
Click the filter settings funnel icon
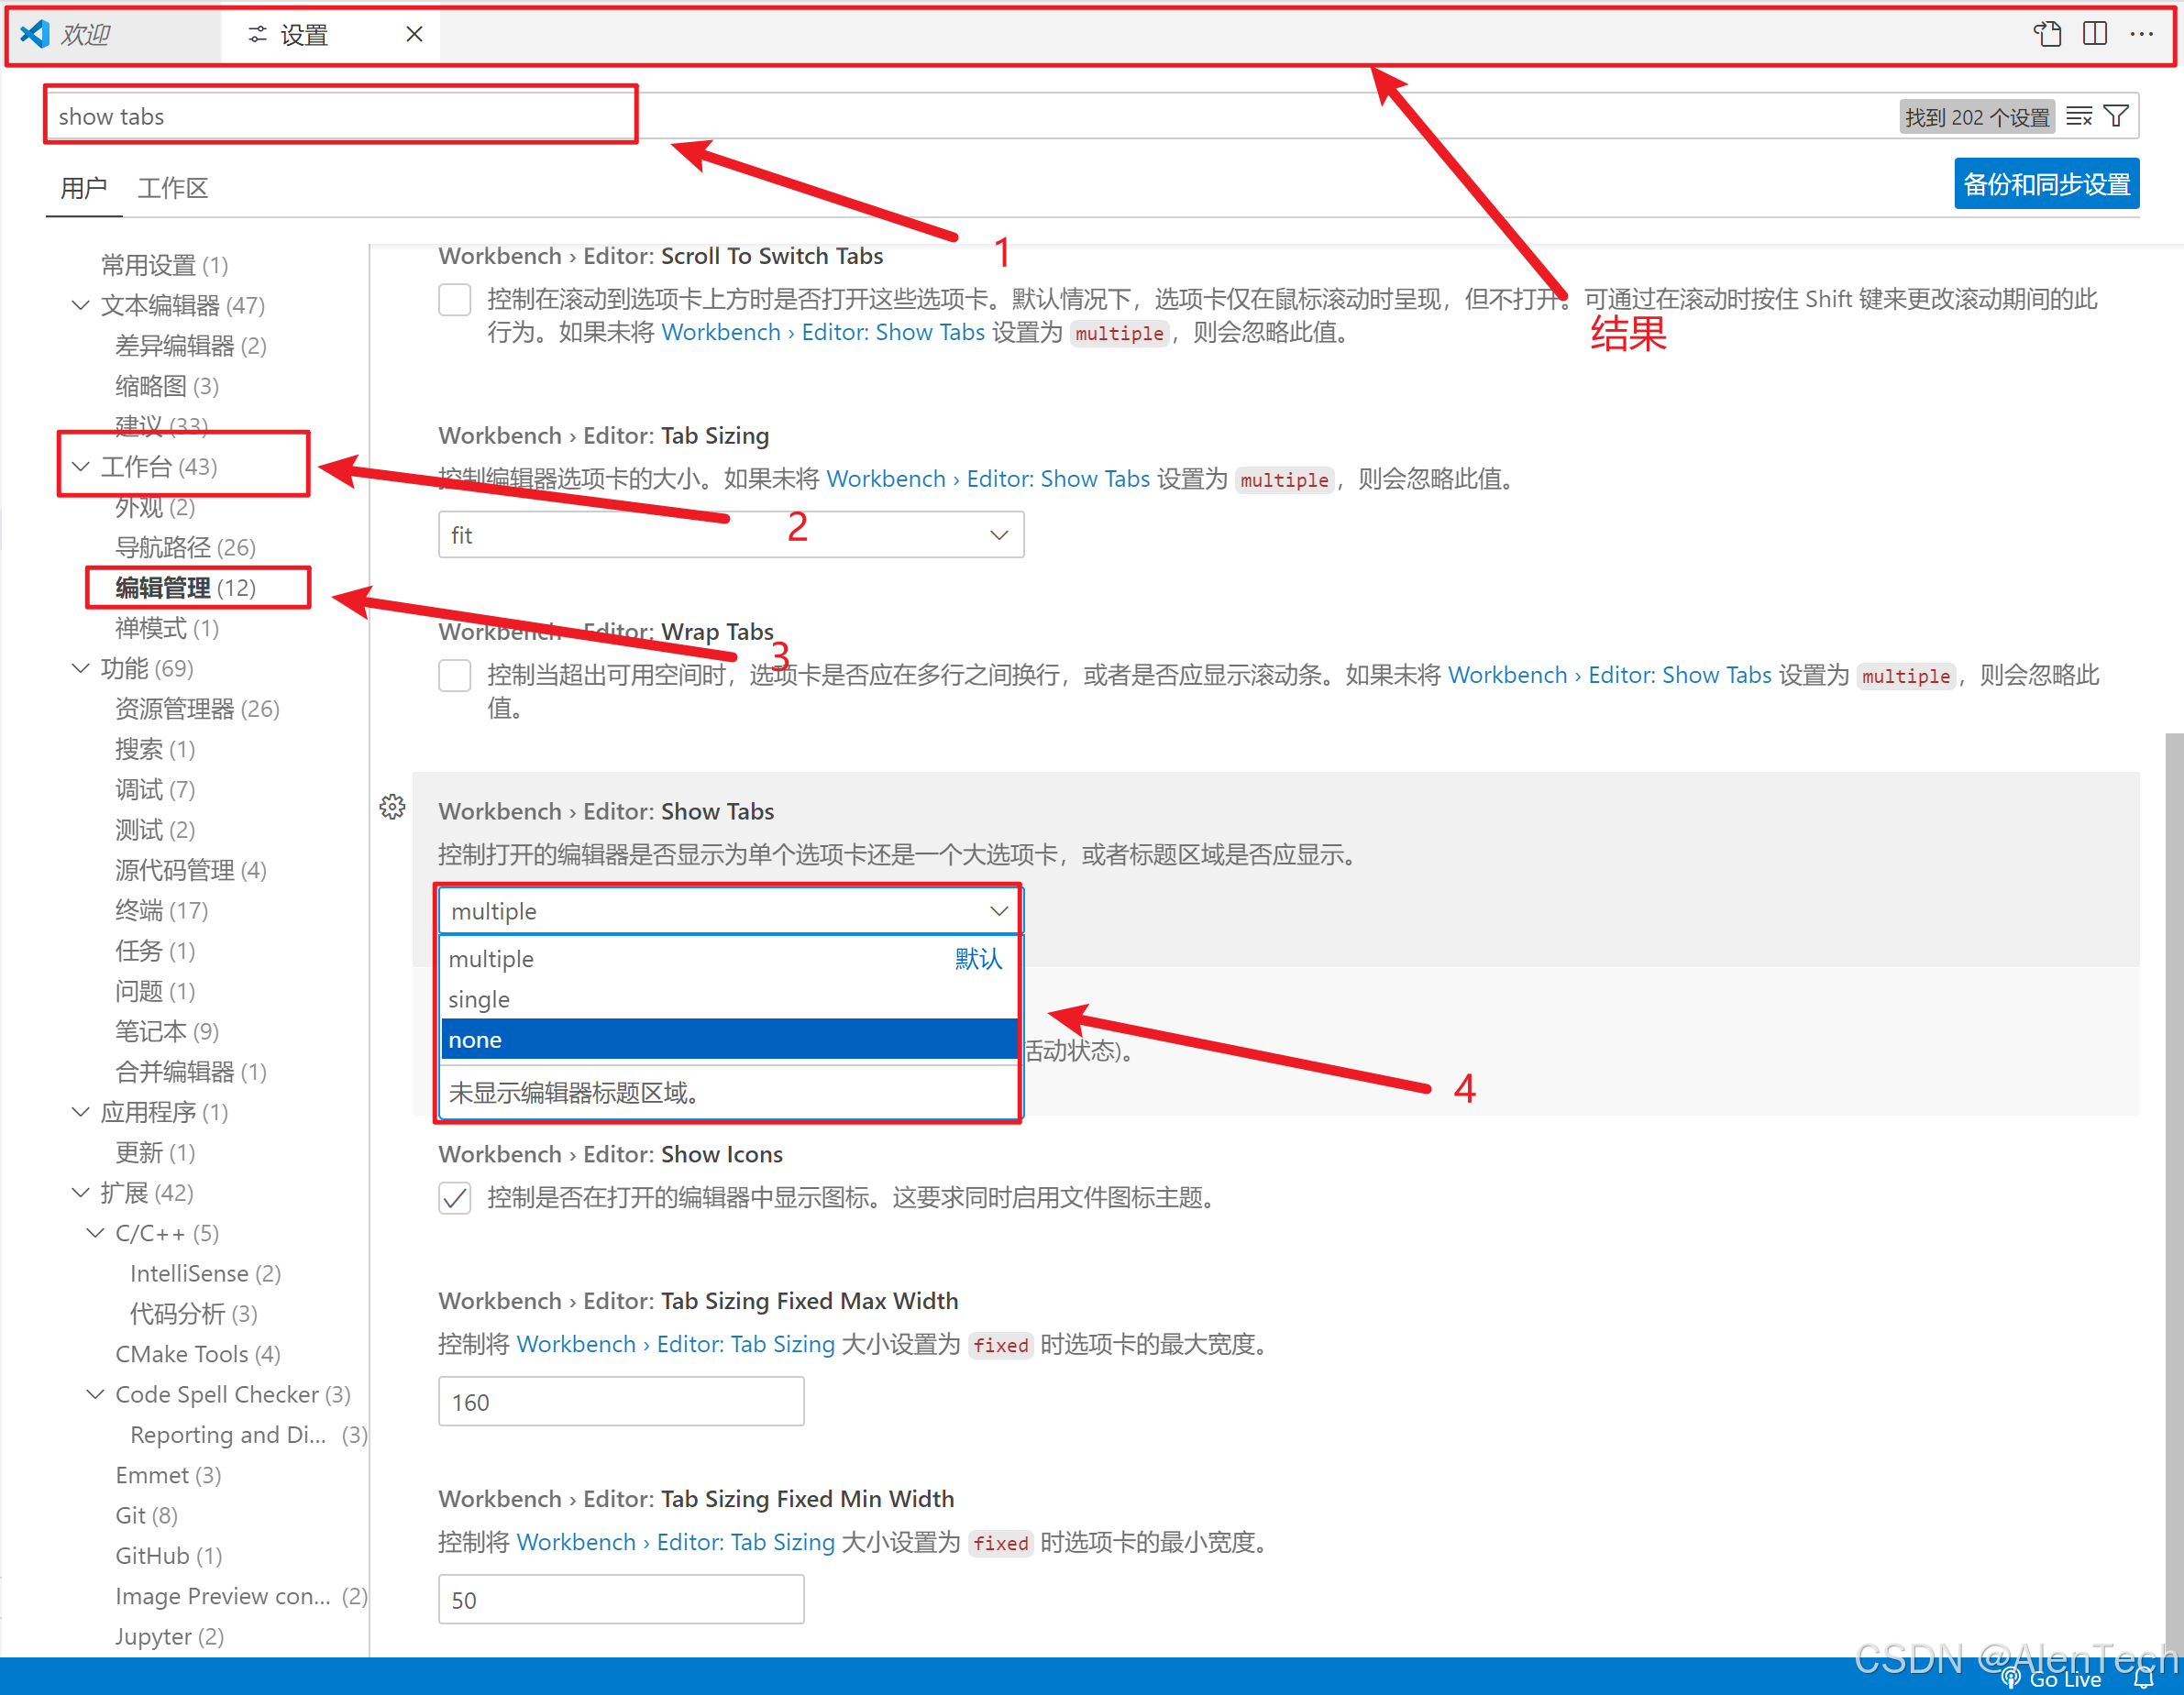point(2116,117)
